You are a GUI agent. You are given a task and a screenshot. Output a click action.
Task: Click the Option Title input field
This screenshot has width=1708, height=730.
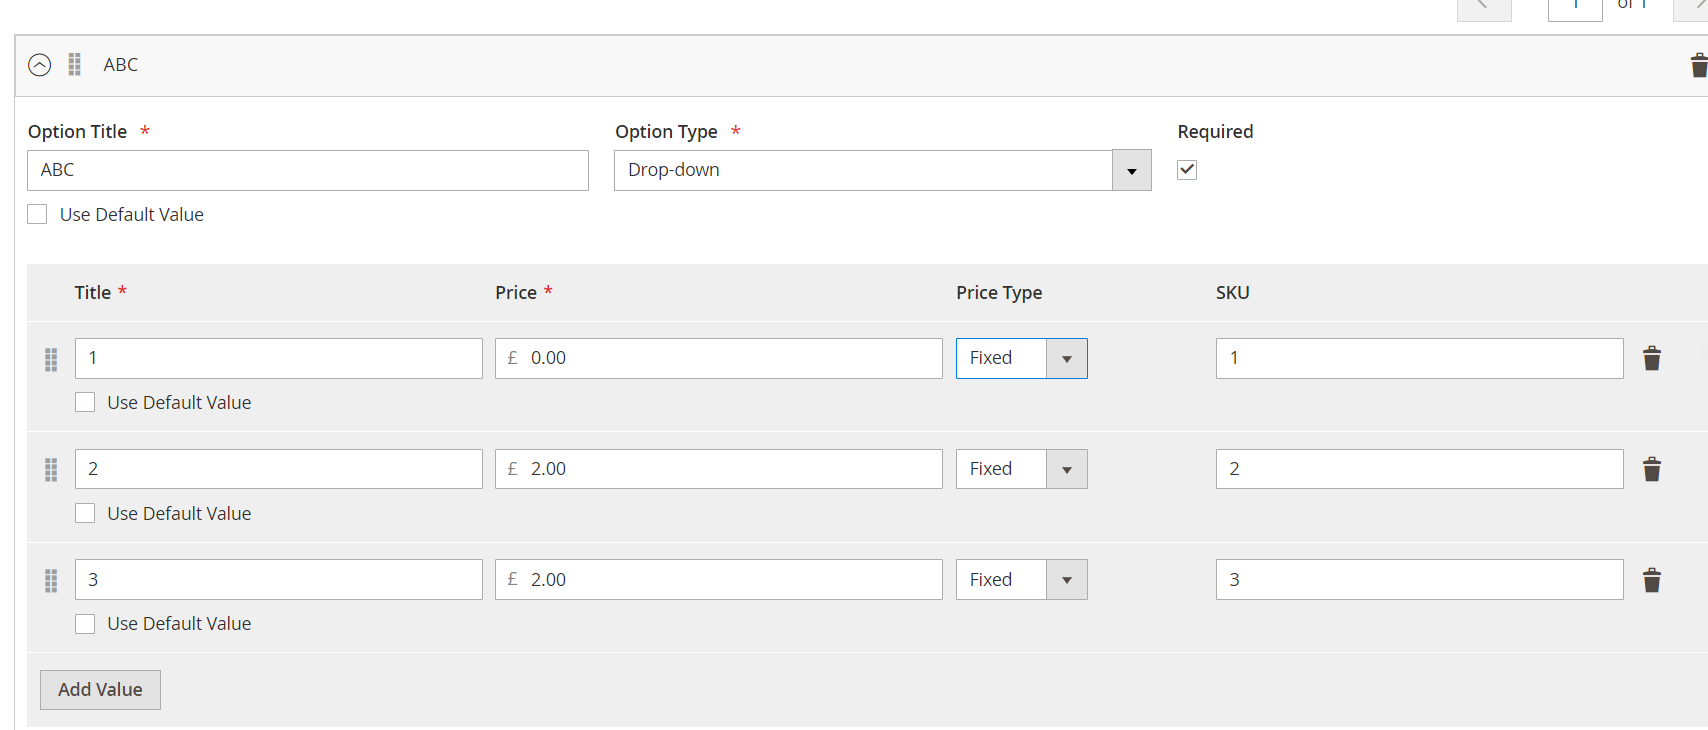(x=308, y=170)
